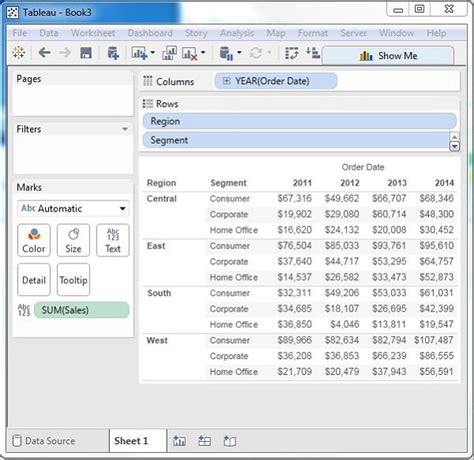The image size is (474, 460).
Task: Select the SUM(Sales) pill on Marks
Action: [x=82, y=310]
